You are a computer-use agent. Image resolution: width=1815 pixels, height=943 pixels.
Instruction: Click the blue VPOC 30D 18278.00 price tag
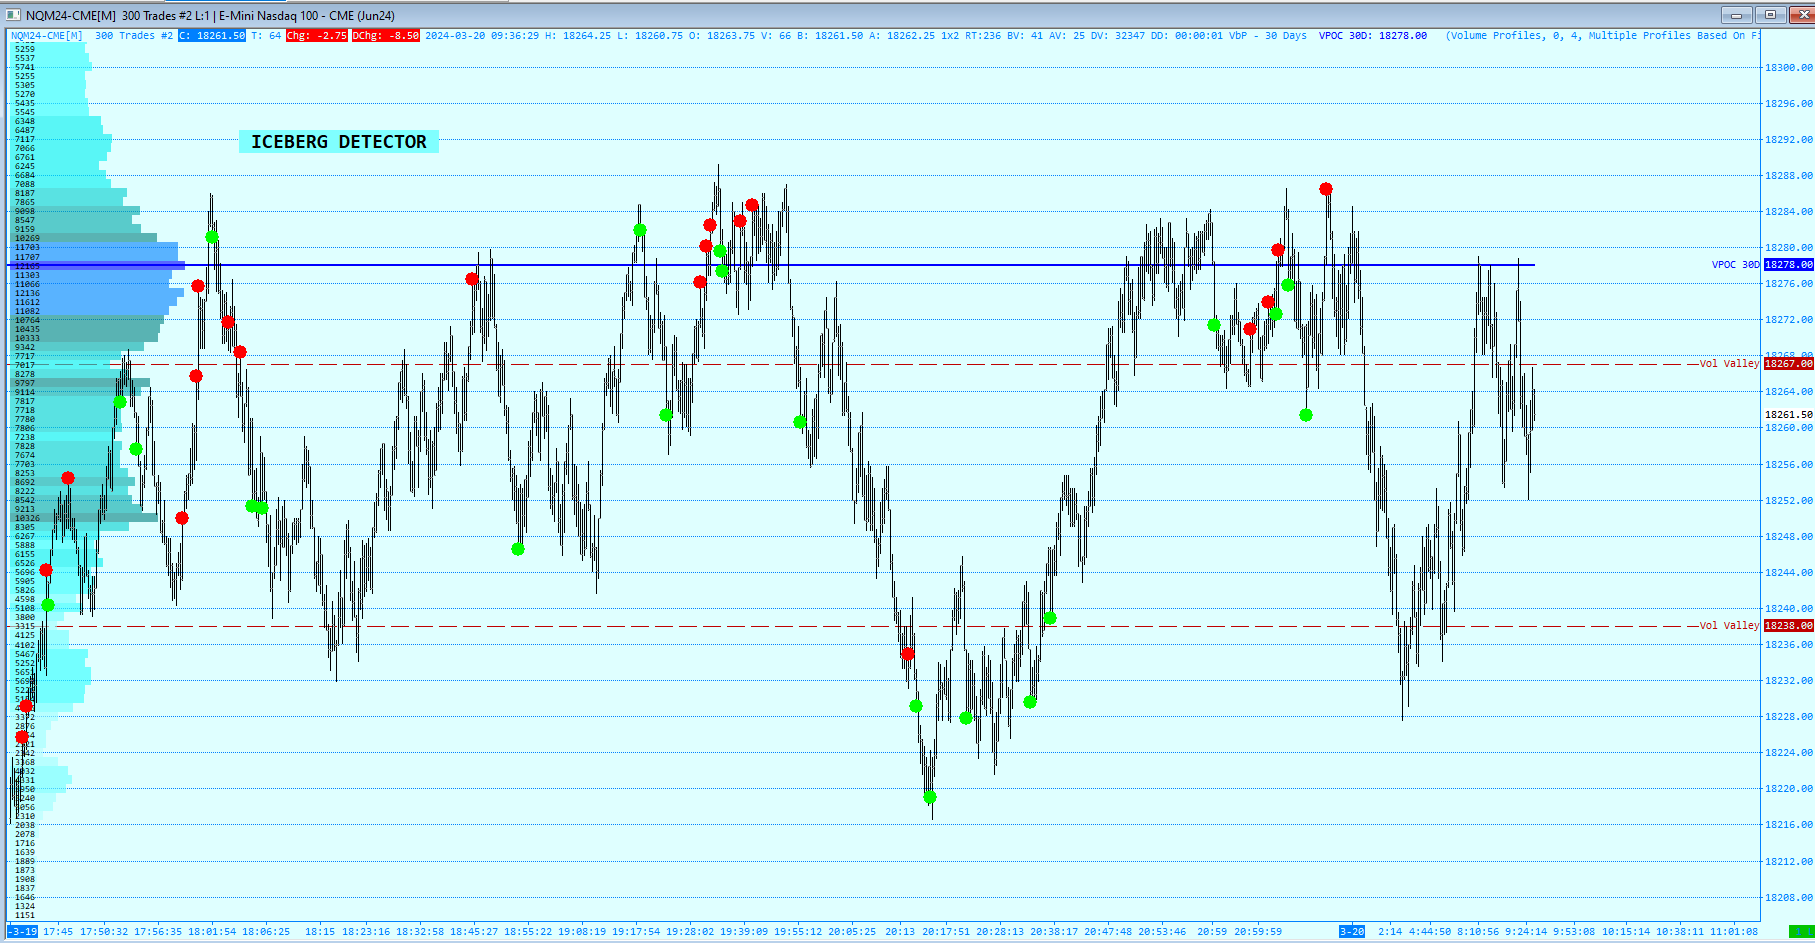(1788, 265)
